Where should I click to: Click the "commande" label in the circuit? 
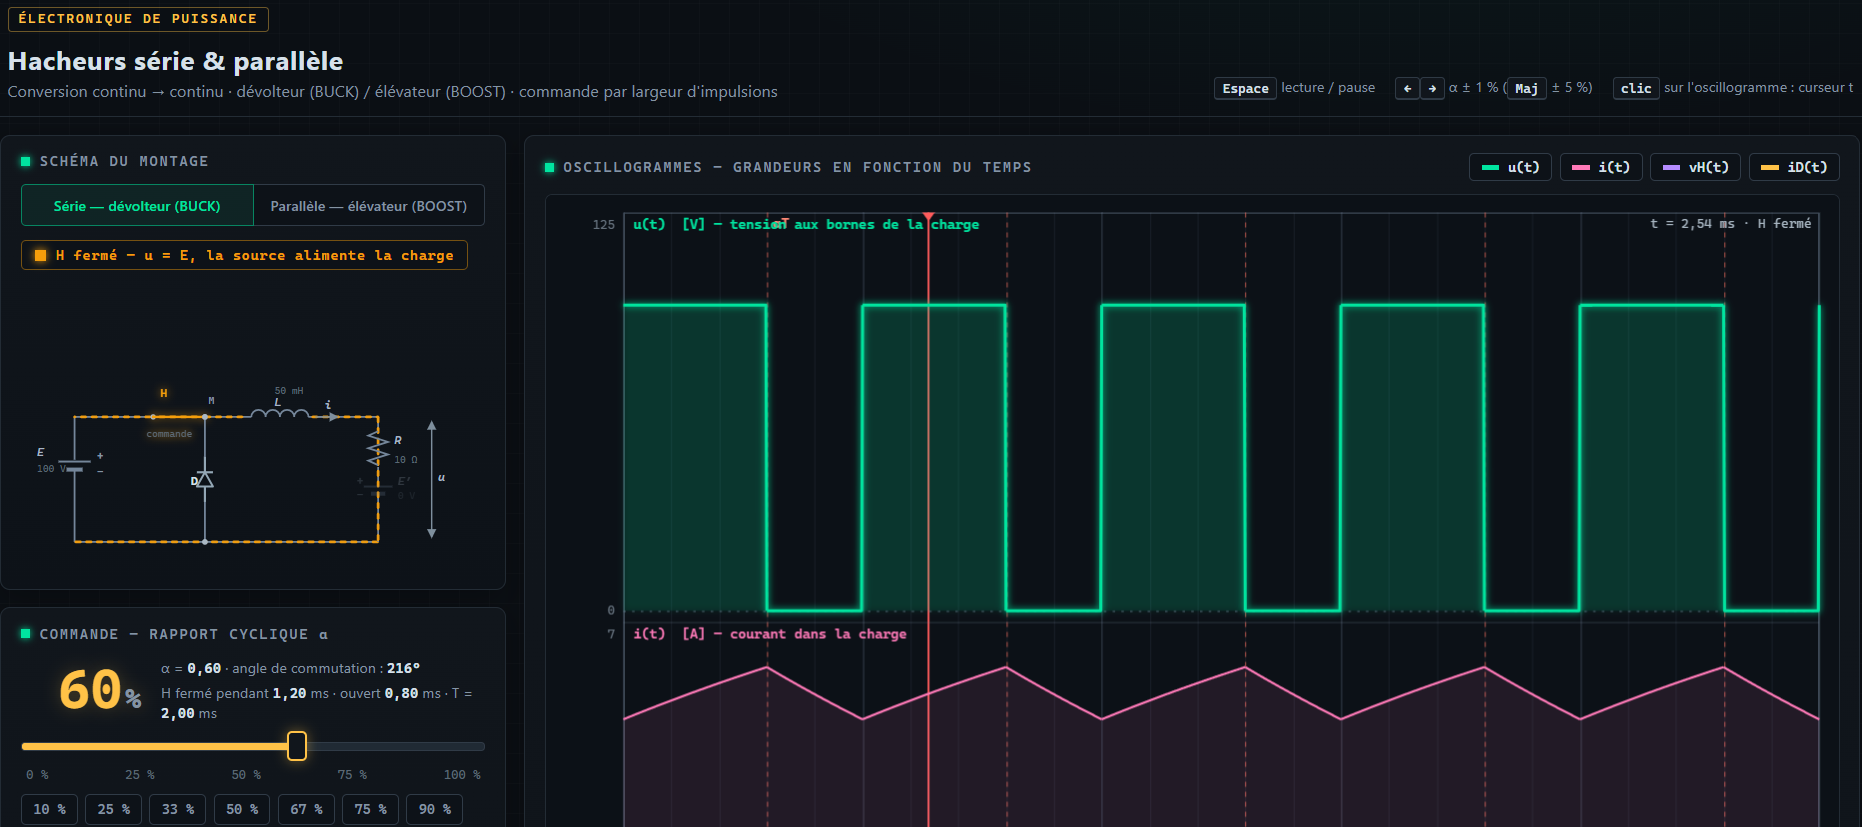point(169,434)
